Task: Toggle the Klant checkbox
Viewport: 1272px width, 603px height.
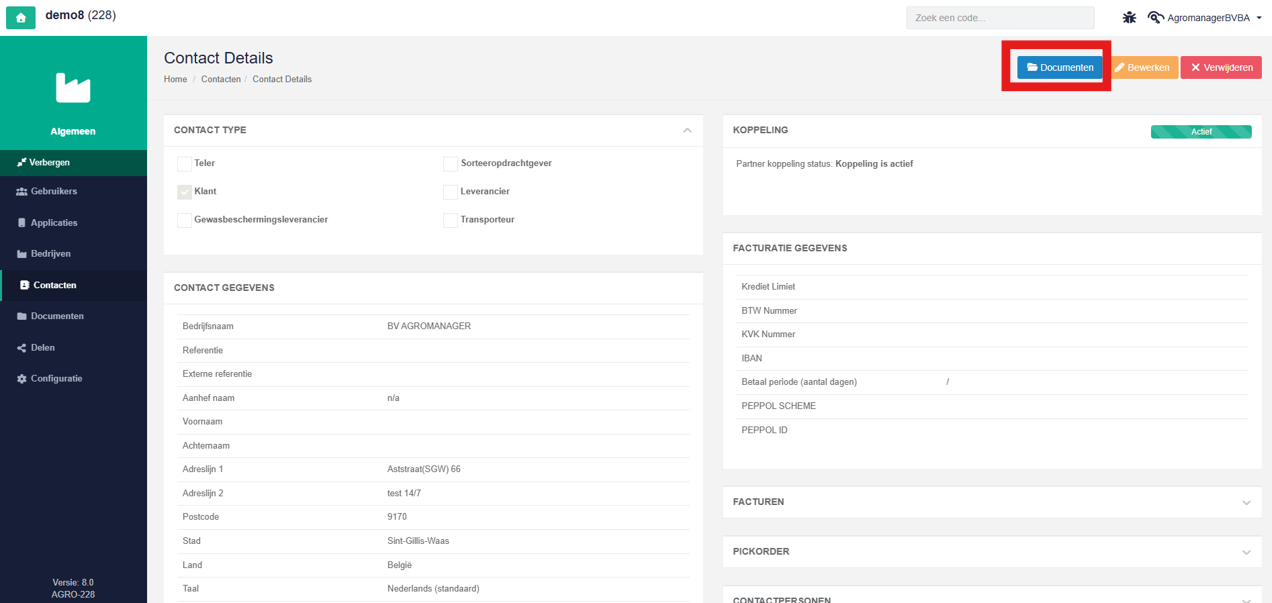Action: point(185,192)
